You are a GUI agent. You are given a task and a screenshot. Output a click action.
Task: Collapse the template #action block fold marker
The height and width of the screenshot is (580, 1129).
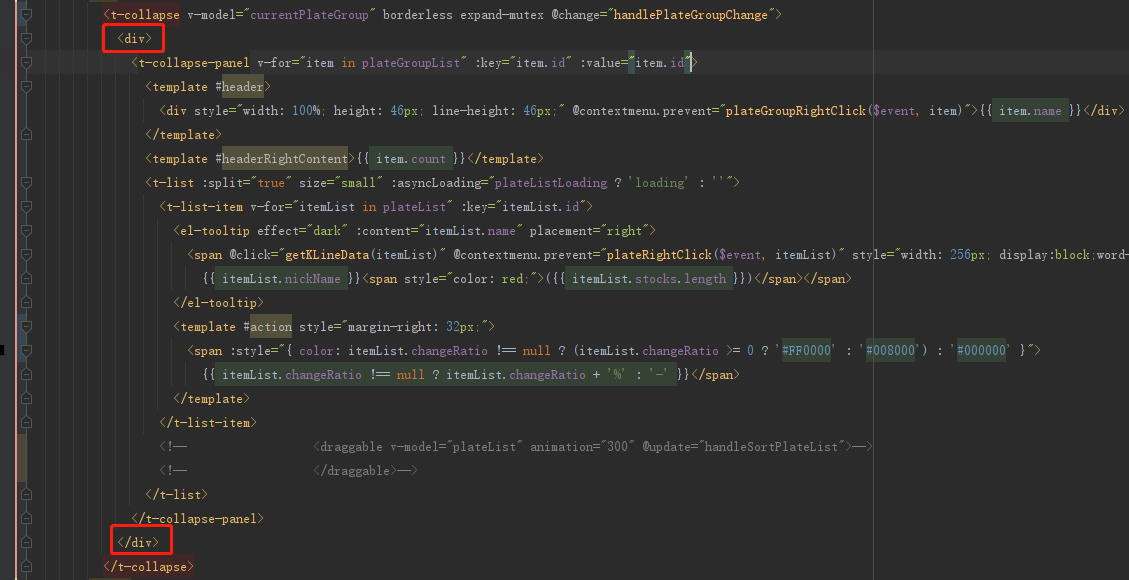pos(27,327)
